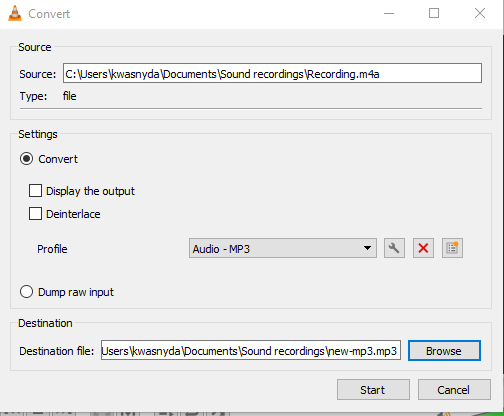The height and width of the screenshot is (416, 504).
Task: Toggle the Deinterlace checkbox
Action: coord(35,214)
